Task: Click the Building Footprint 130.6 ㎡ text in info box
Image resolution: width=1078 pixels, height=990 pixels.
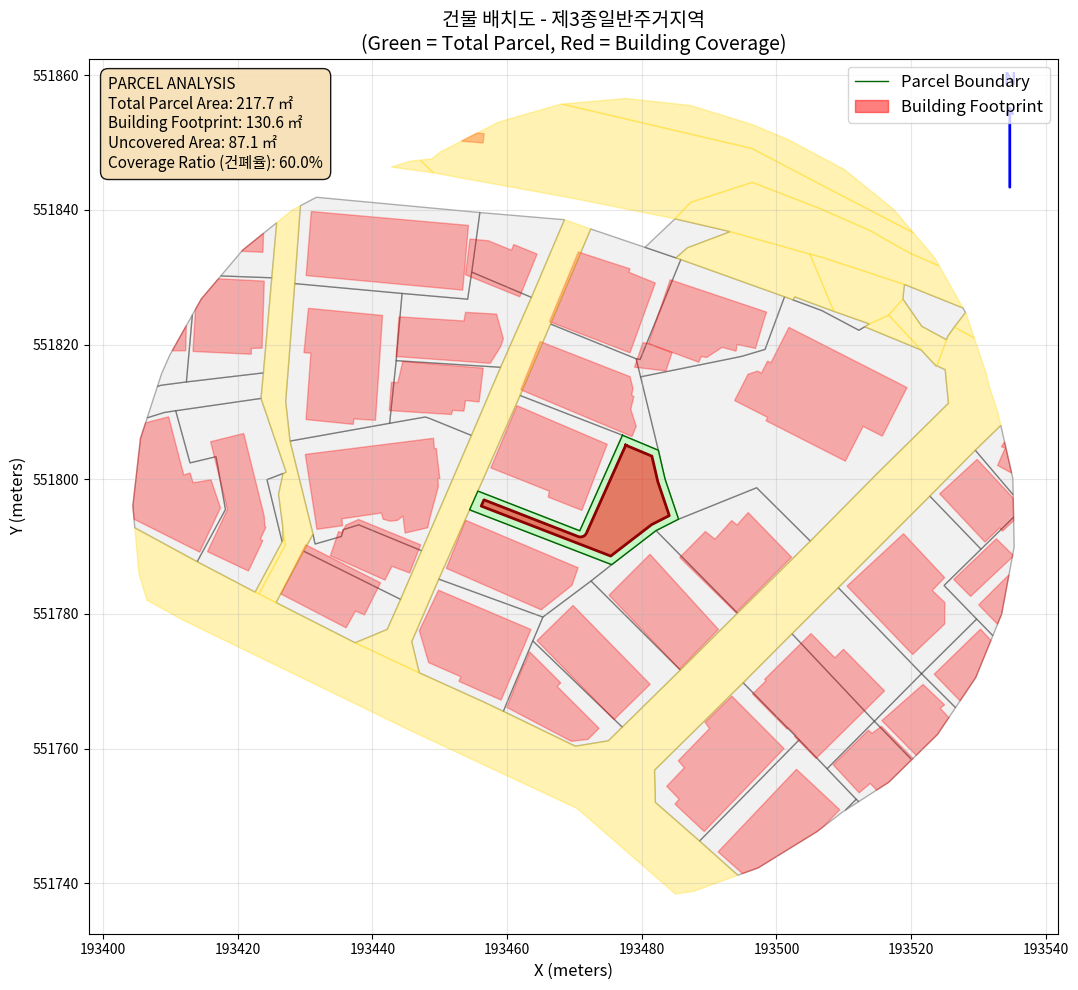Action: pos(205,122)
